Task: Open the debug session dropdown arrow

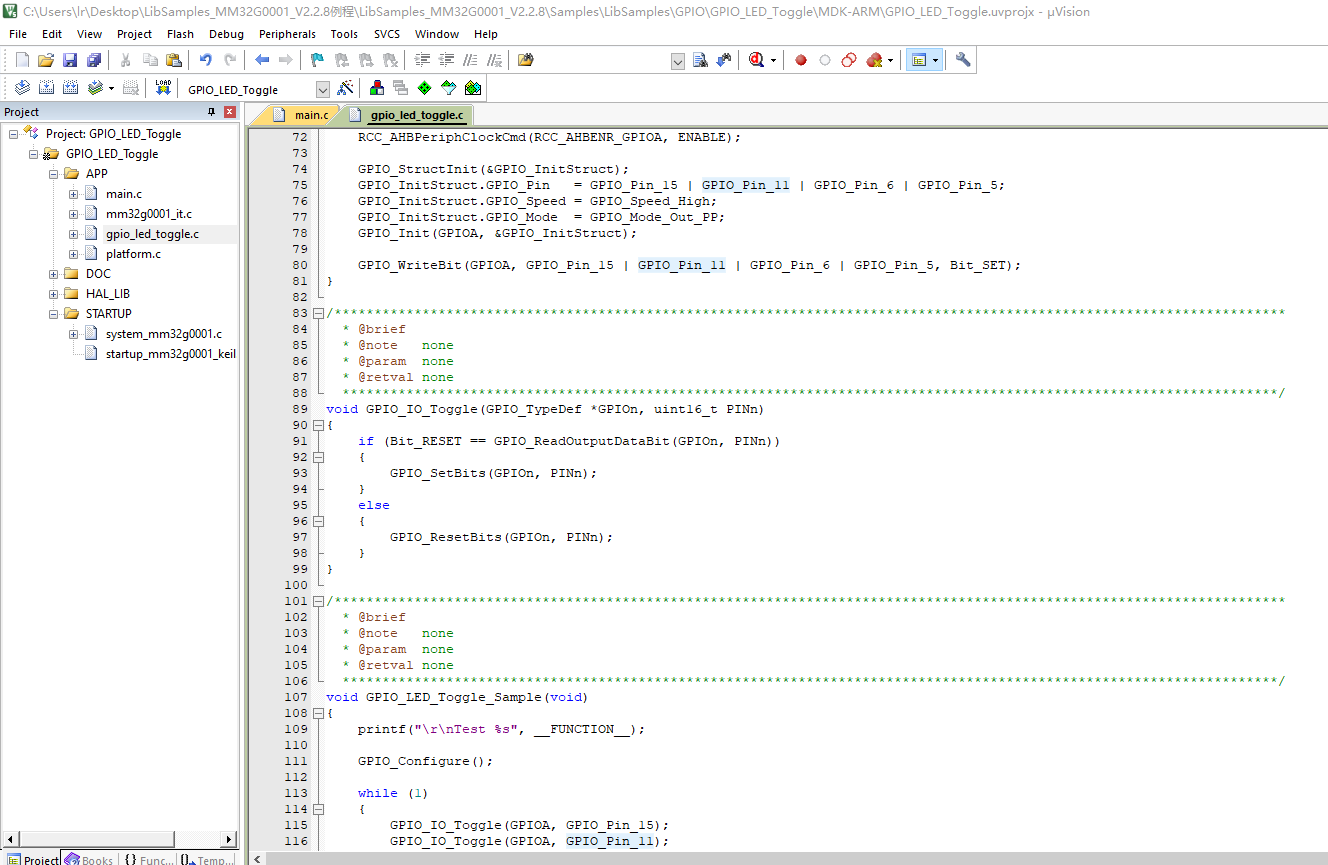Action: coord(773,60)
